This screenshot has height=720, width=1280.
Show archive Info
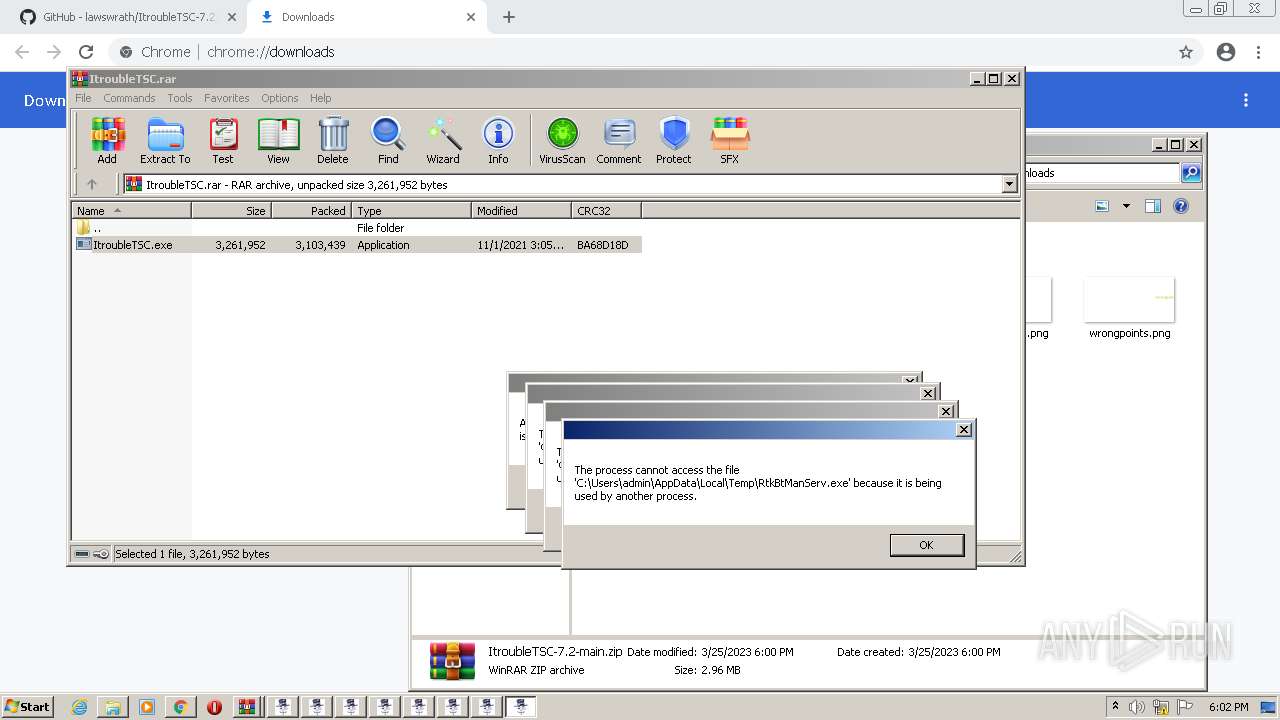click(x=498, y=140)
